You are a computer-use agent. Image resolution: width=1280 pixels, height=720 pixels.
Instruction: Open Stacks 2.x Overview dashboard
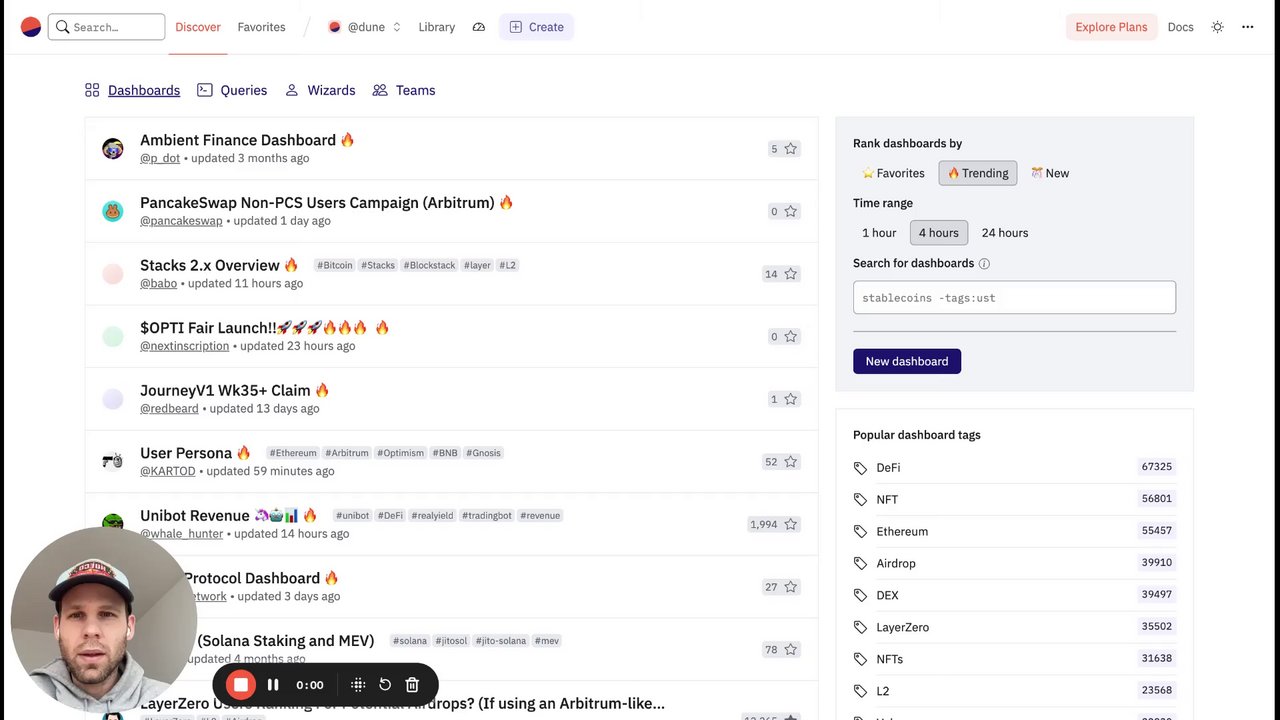click(x=210, y=265)
